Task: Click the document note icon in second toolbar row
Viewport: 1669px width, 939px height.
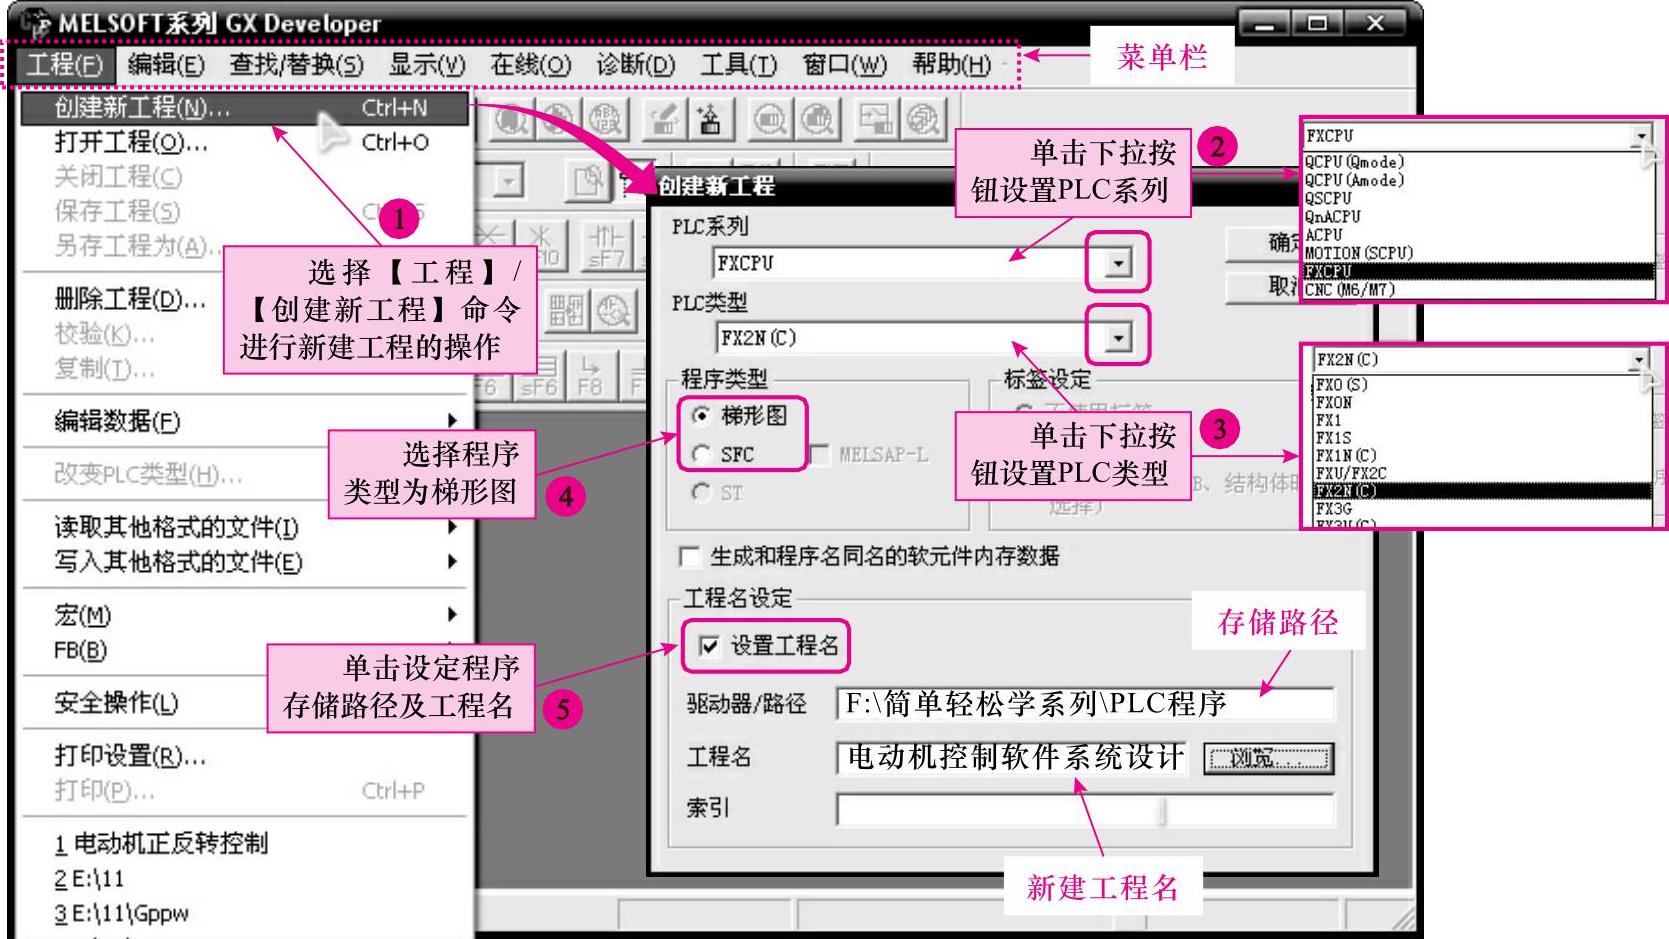Action: (x=589, y=180)
